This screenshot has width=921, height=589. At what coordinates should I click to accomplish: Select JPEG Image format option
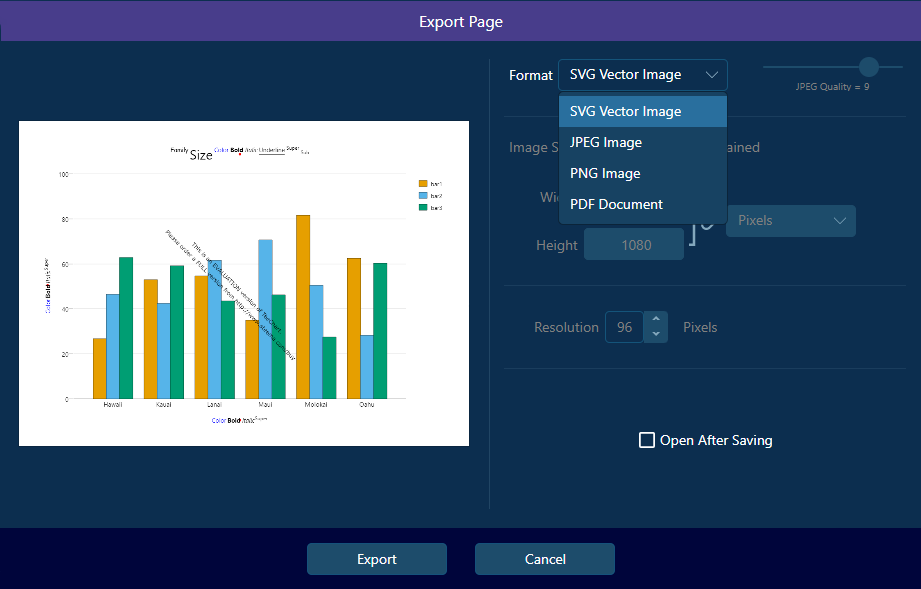coord(643,143)
